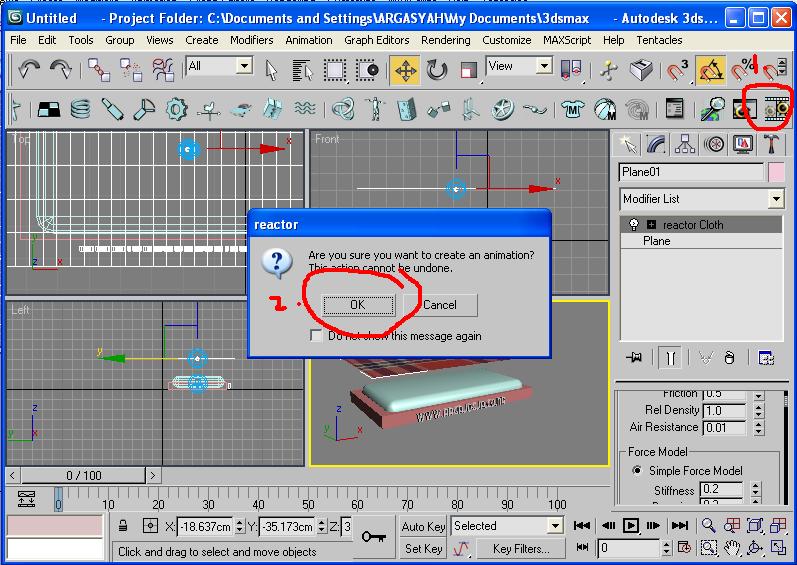Confirm animation creation with OK

[x=358, y=304]
